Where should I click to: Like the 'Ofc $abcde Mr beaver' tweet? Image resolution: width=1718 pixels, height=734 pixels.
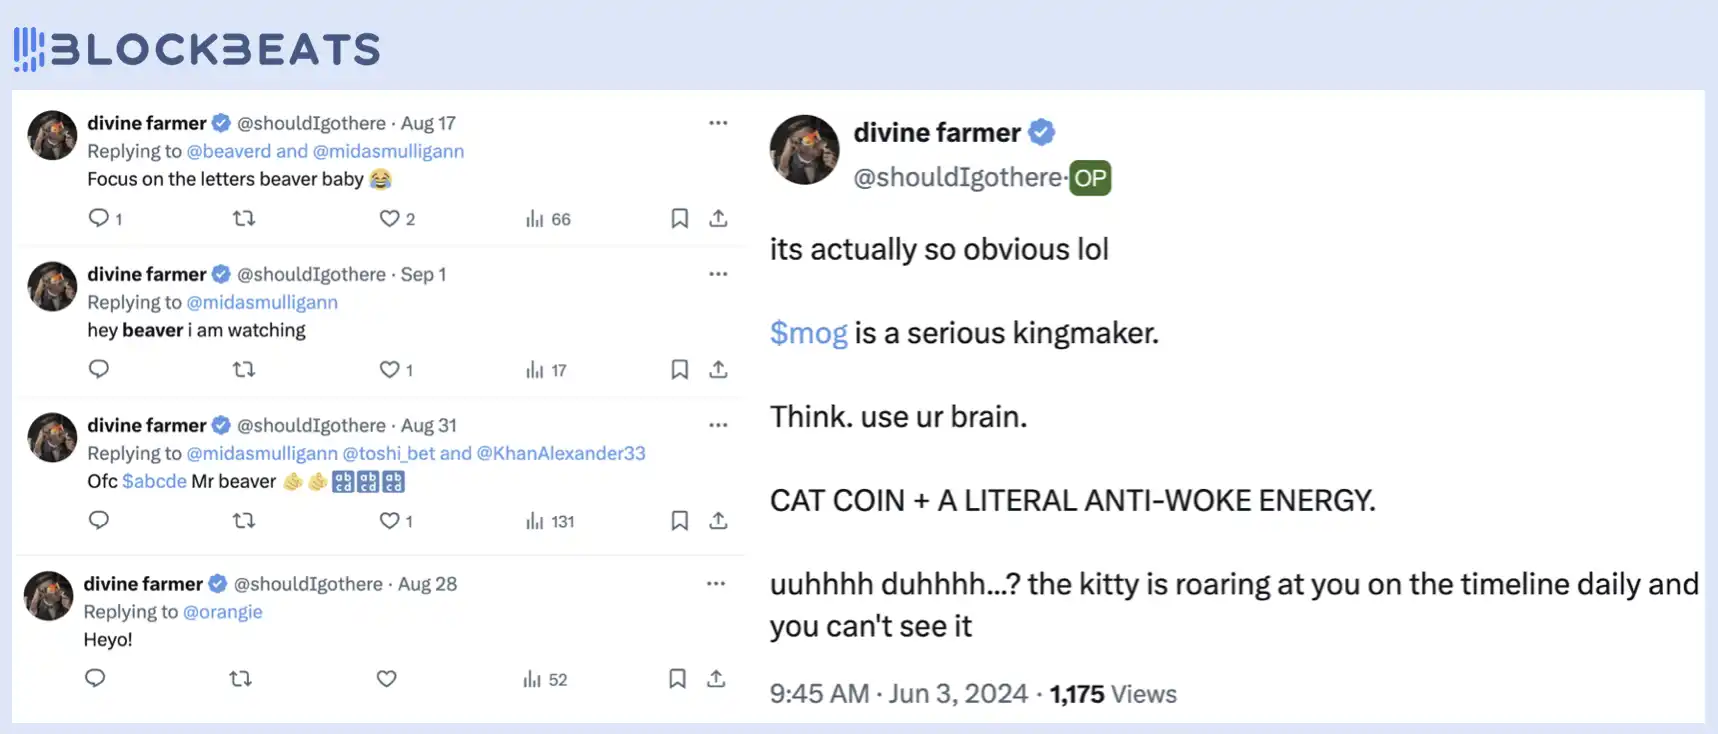389,521
